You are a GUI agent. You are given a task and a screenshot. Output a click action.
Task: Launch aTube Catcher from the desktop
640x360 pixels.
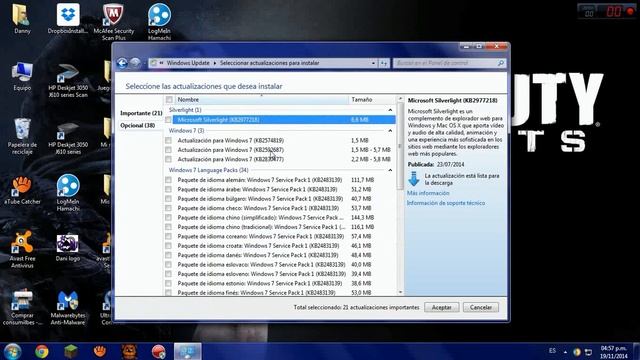pyautogui.click(x=22, y=190)
